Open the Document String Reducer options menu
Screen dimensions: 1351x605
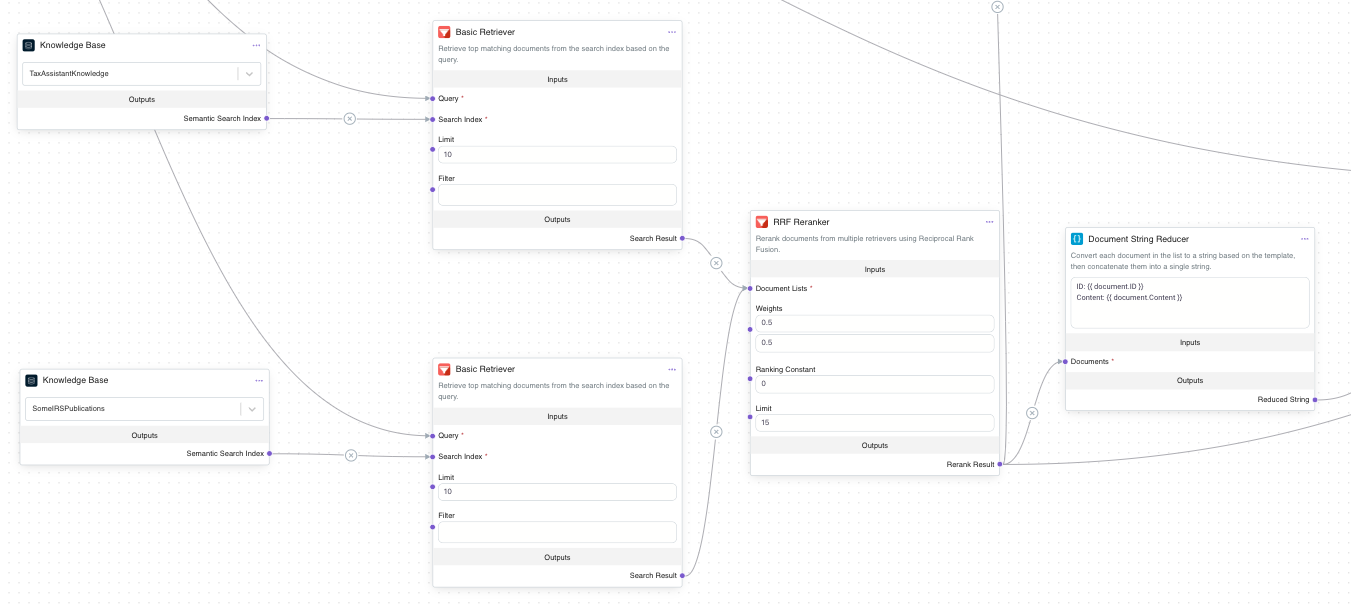(1304, 239)
